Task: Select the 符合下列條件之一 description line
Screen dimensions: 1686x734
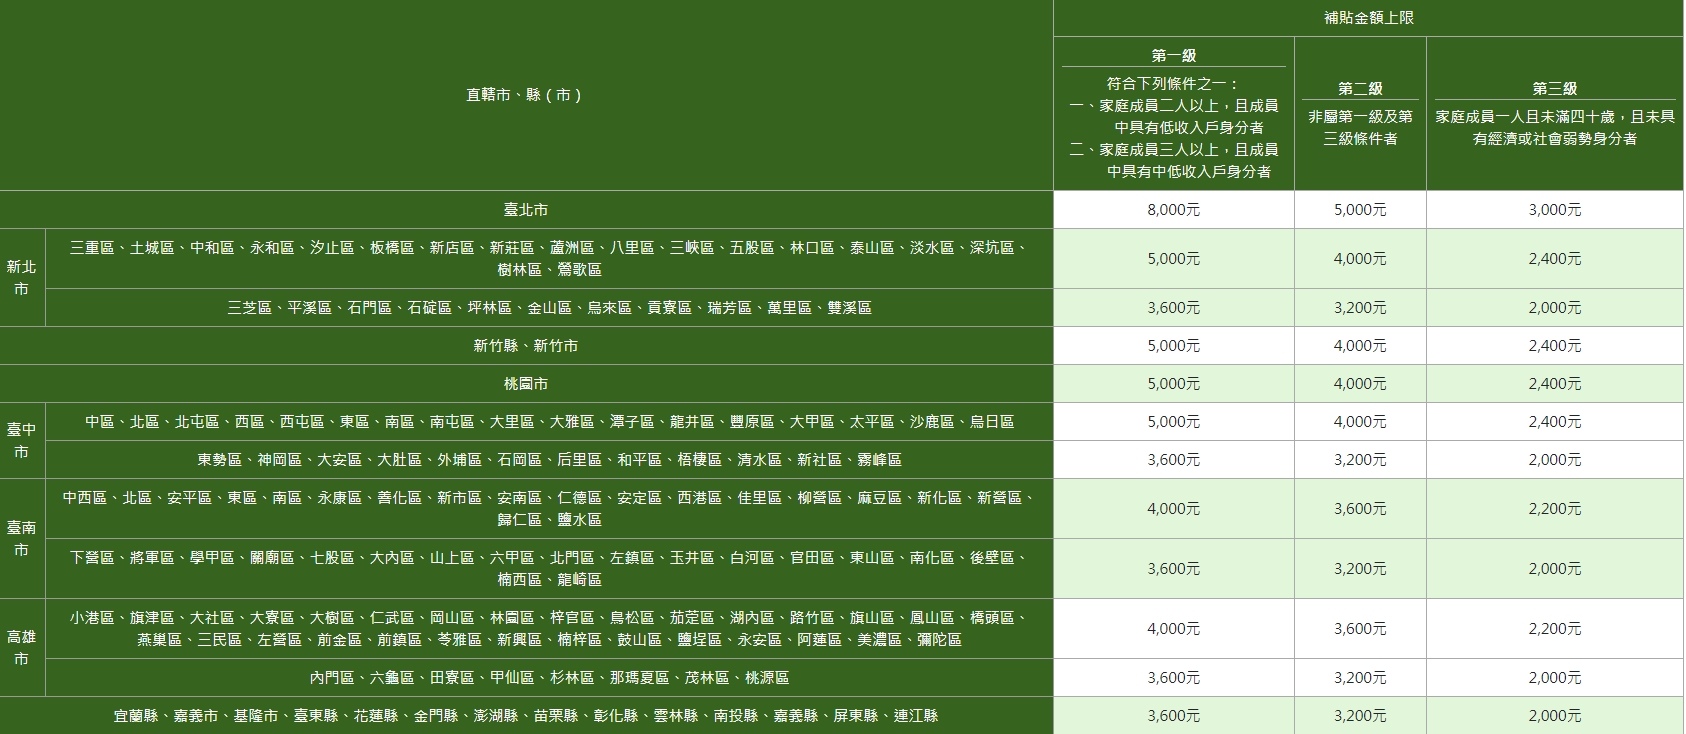Action: coord(1173,84)
